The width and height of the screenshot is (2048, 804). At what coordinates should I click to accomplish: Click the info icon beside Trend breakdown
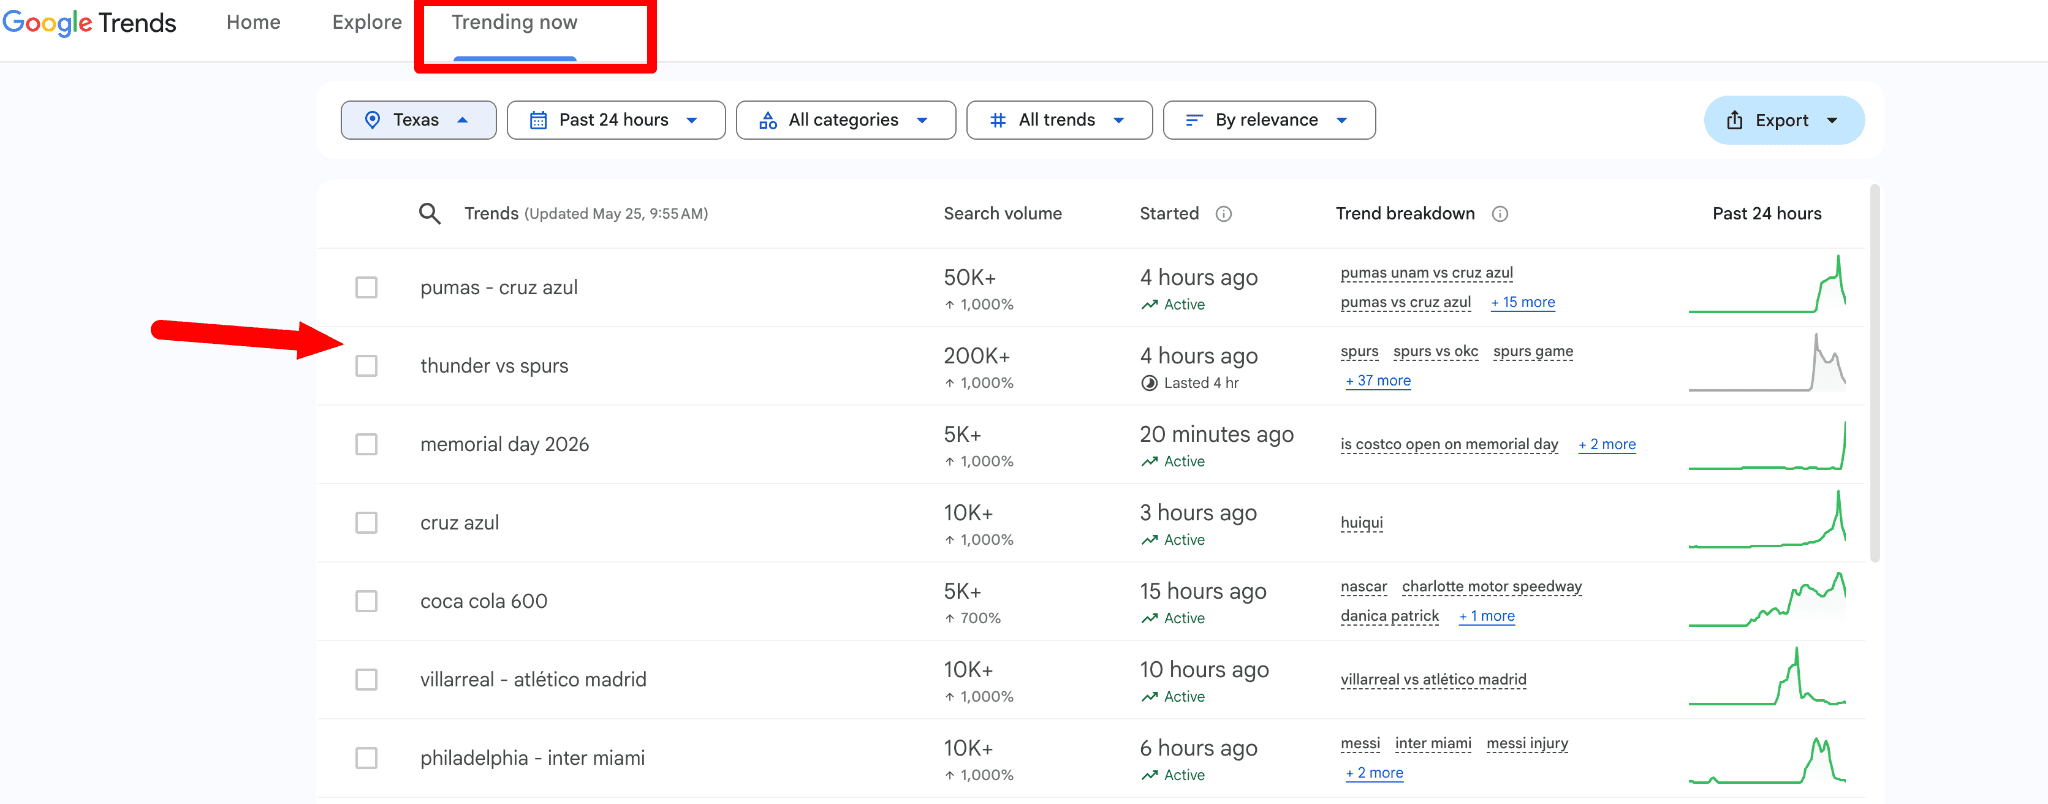[x=1500, y=214]
